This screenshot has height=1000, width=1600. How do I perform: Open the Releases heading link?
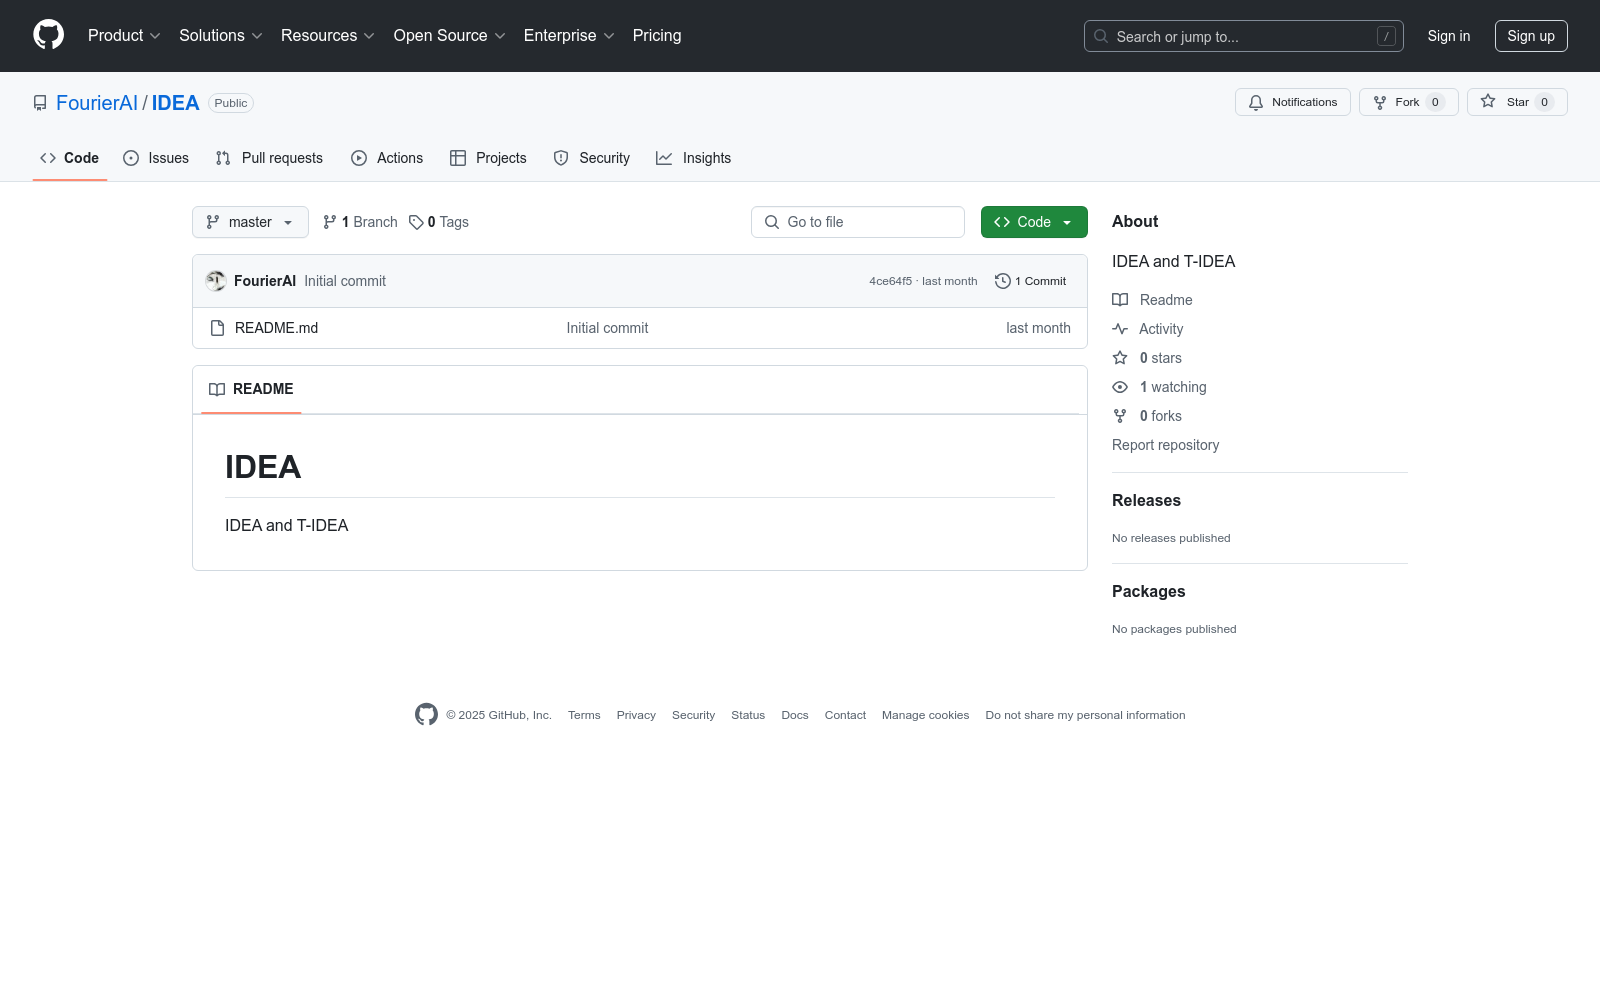[1146, 501]
